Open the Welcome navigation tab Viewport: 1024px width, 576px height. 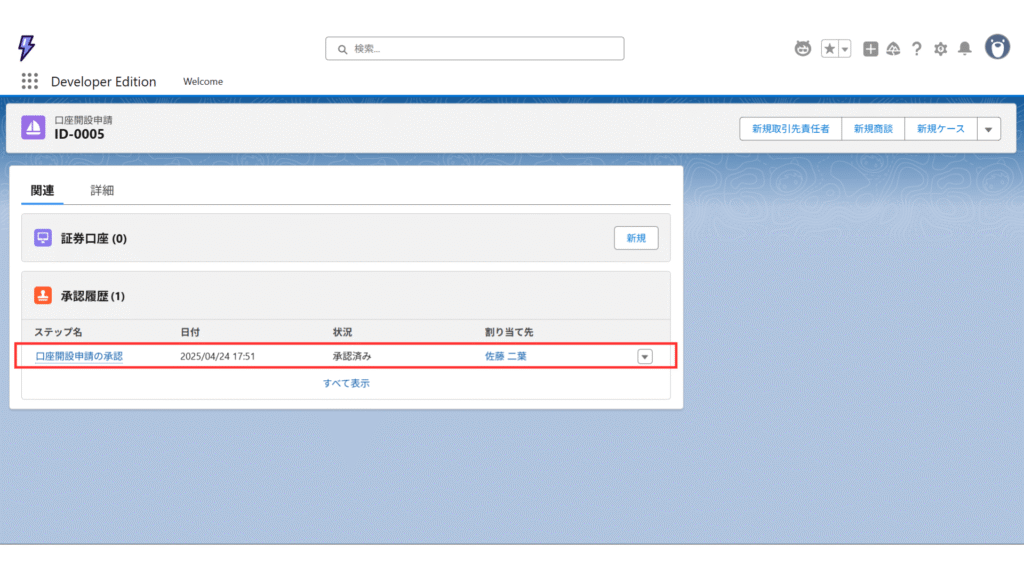coord(202,82)
